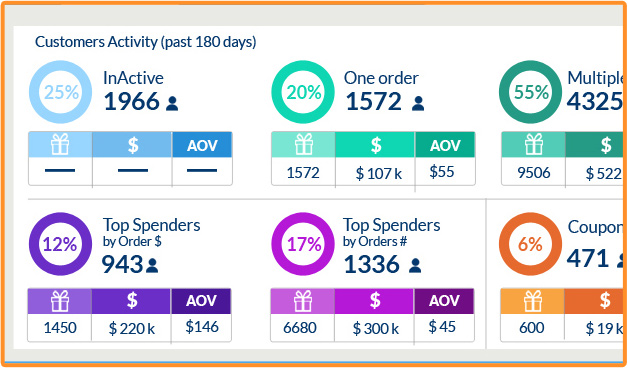Click the InActive 25% donut chart
Screen dimensions: 628x368
click(x=60, y=92)
